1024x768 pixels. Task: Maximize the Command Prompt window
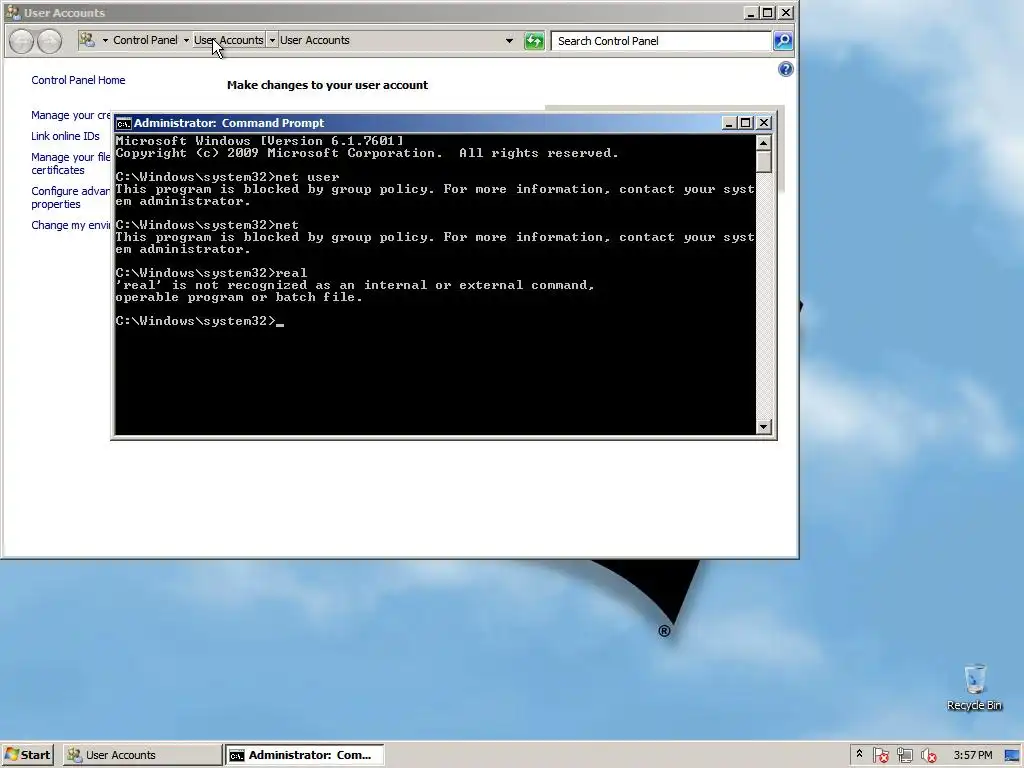coord(746,123)
